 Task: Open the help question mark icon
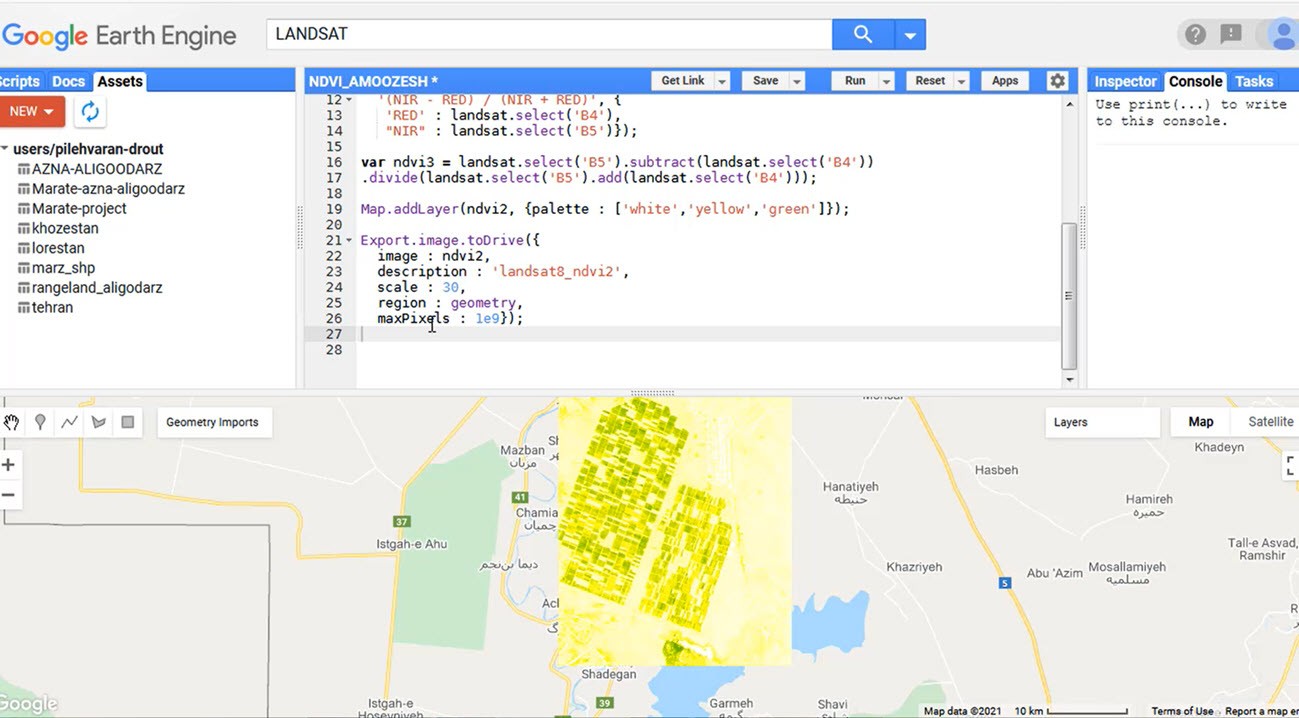1195,34
